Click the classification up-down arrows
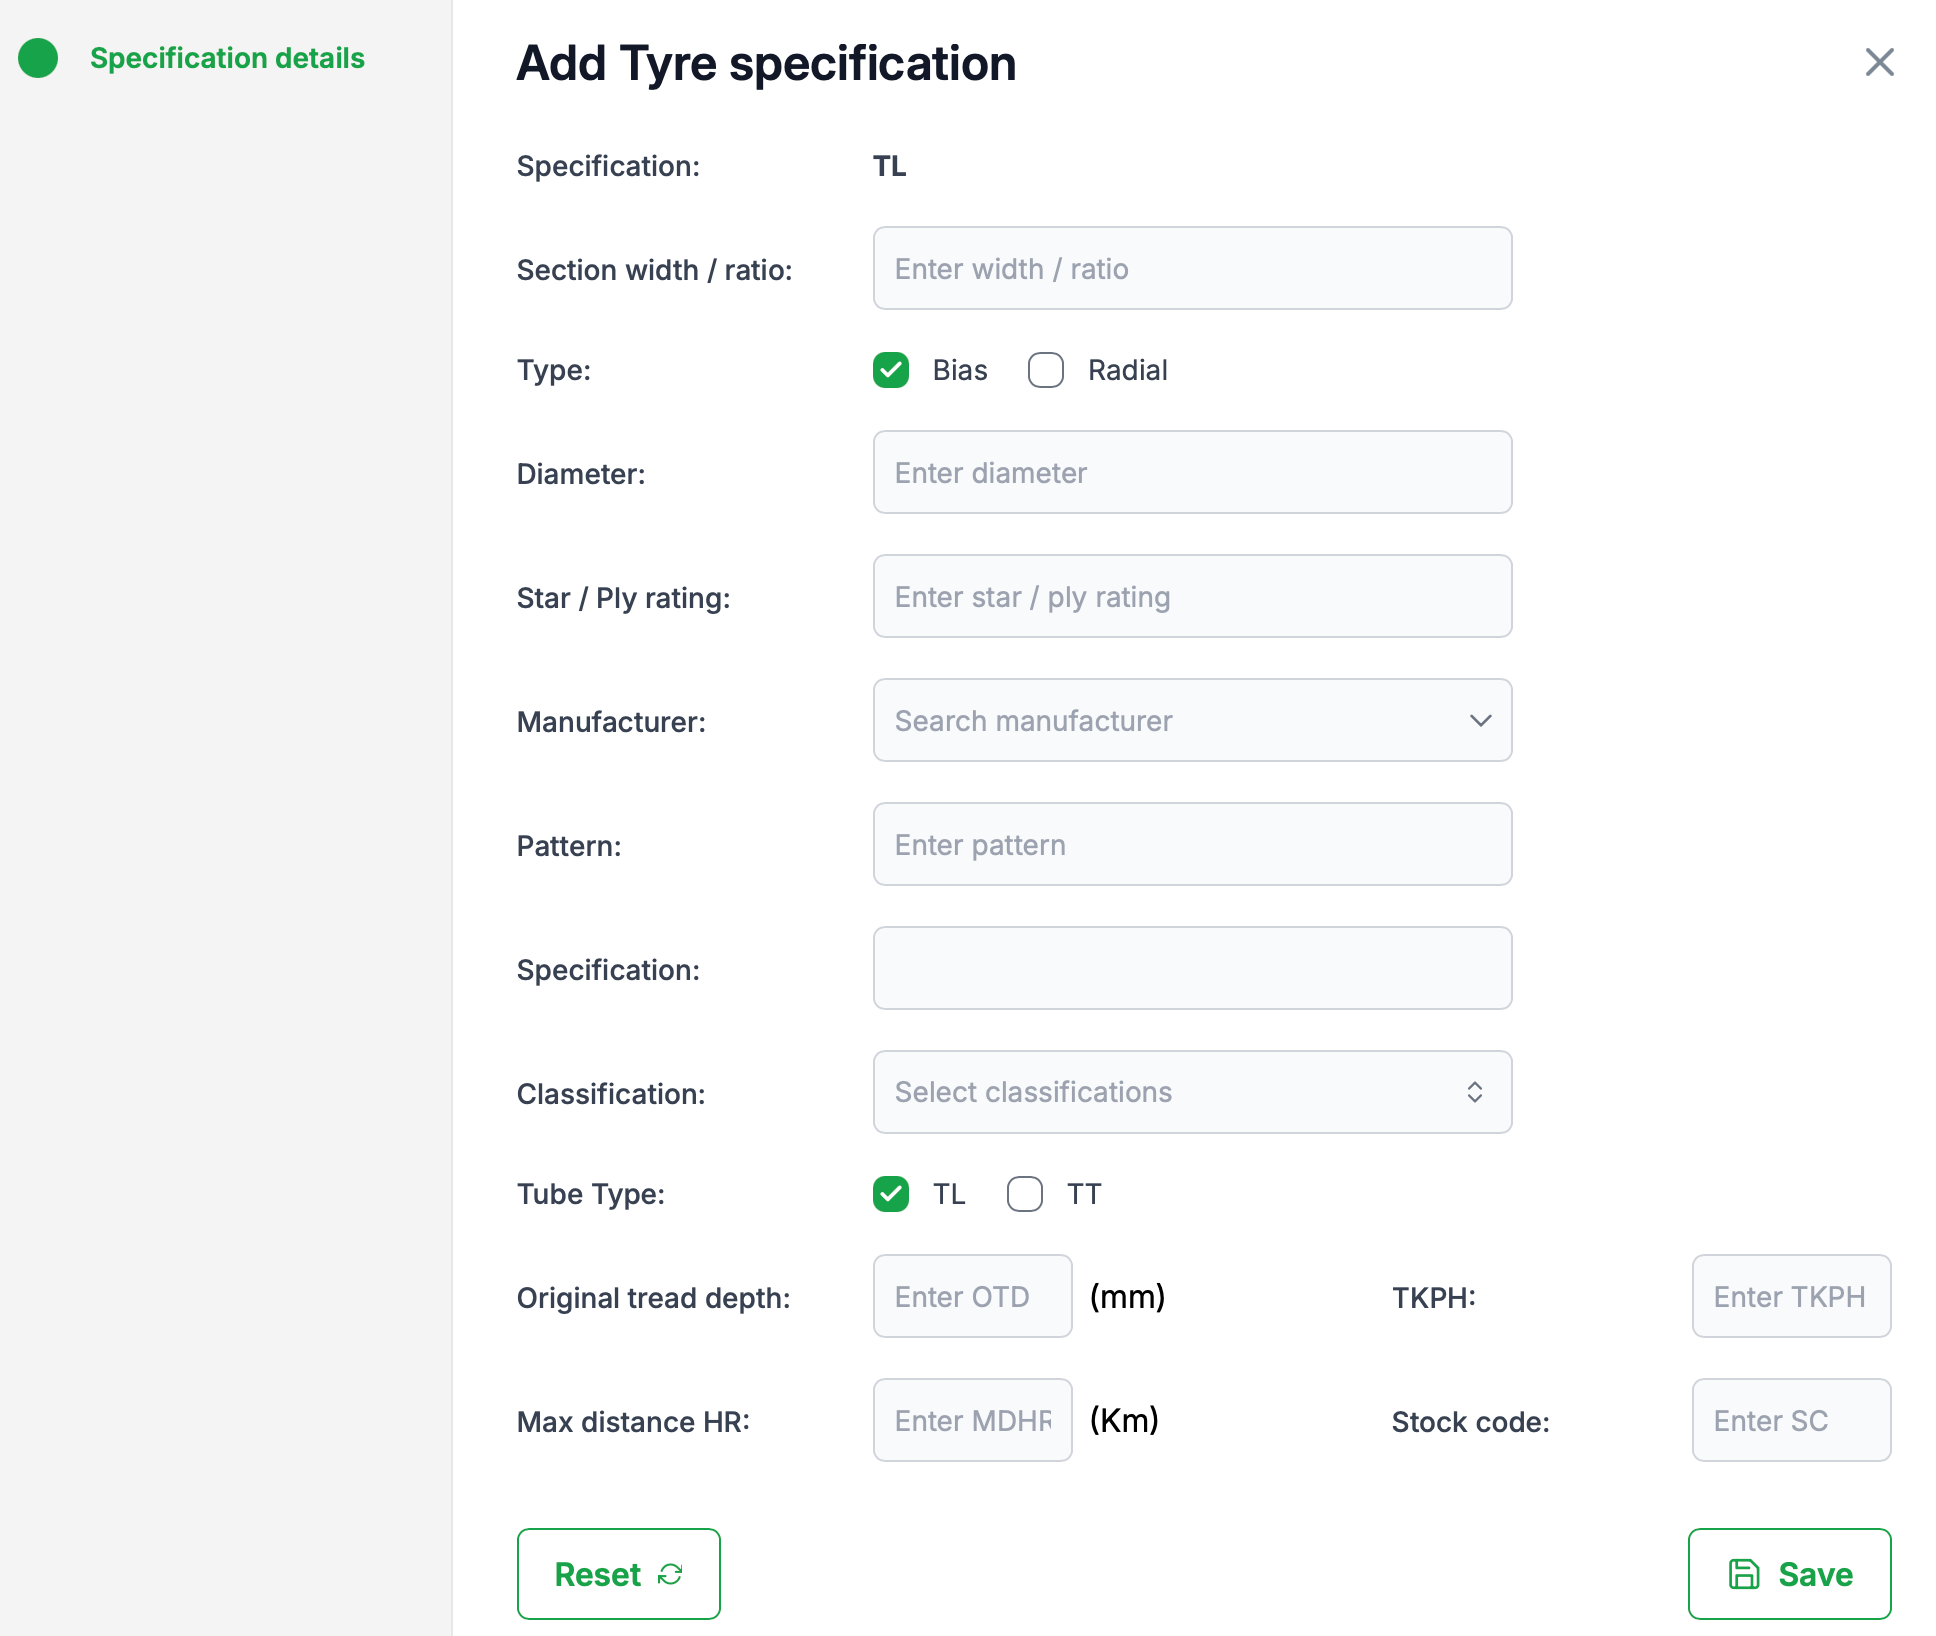The width and height of the screenshot is (1936, 1636). click(x=1475, y=1092)
